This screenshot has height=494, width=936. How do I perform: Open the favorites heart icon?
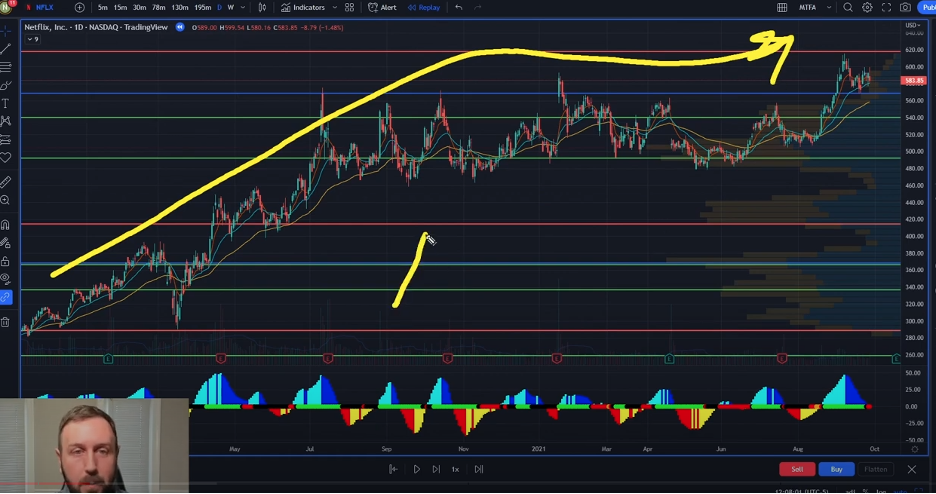(6, 158)
